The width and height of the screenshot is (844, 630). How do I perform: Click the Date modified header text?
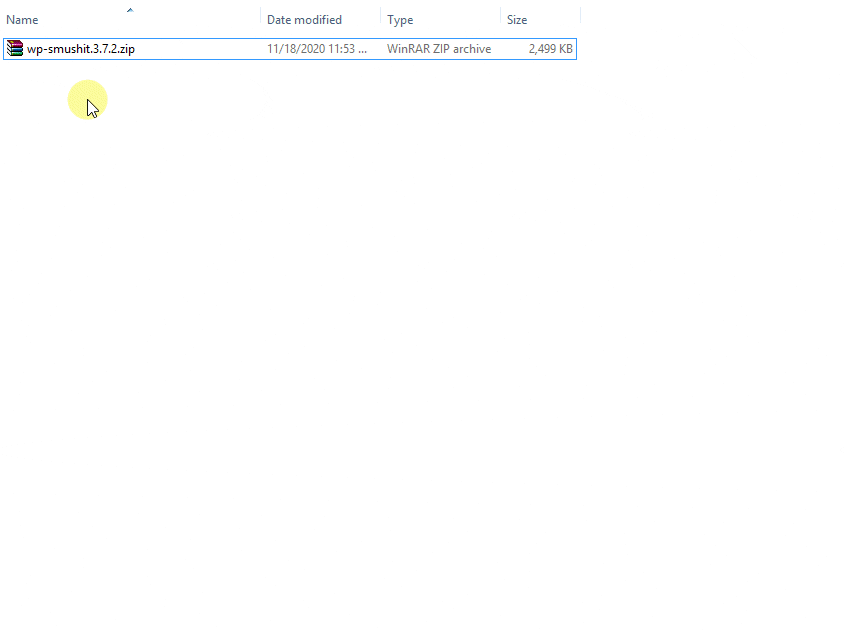pyautogui.click(x=304, y=19)
